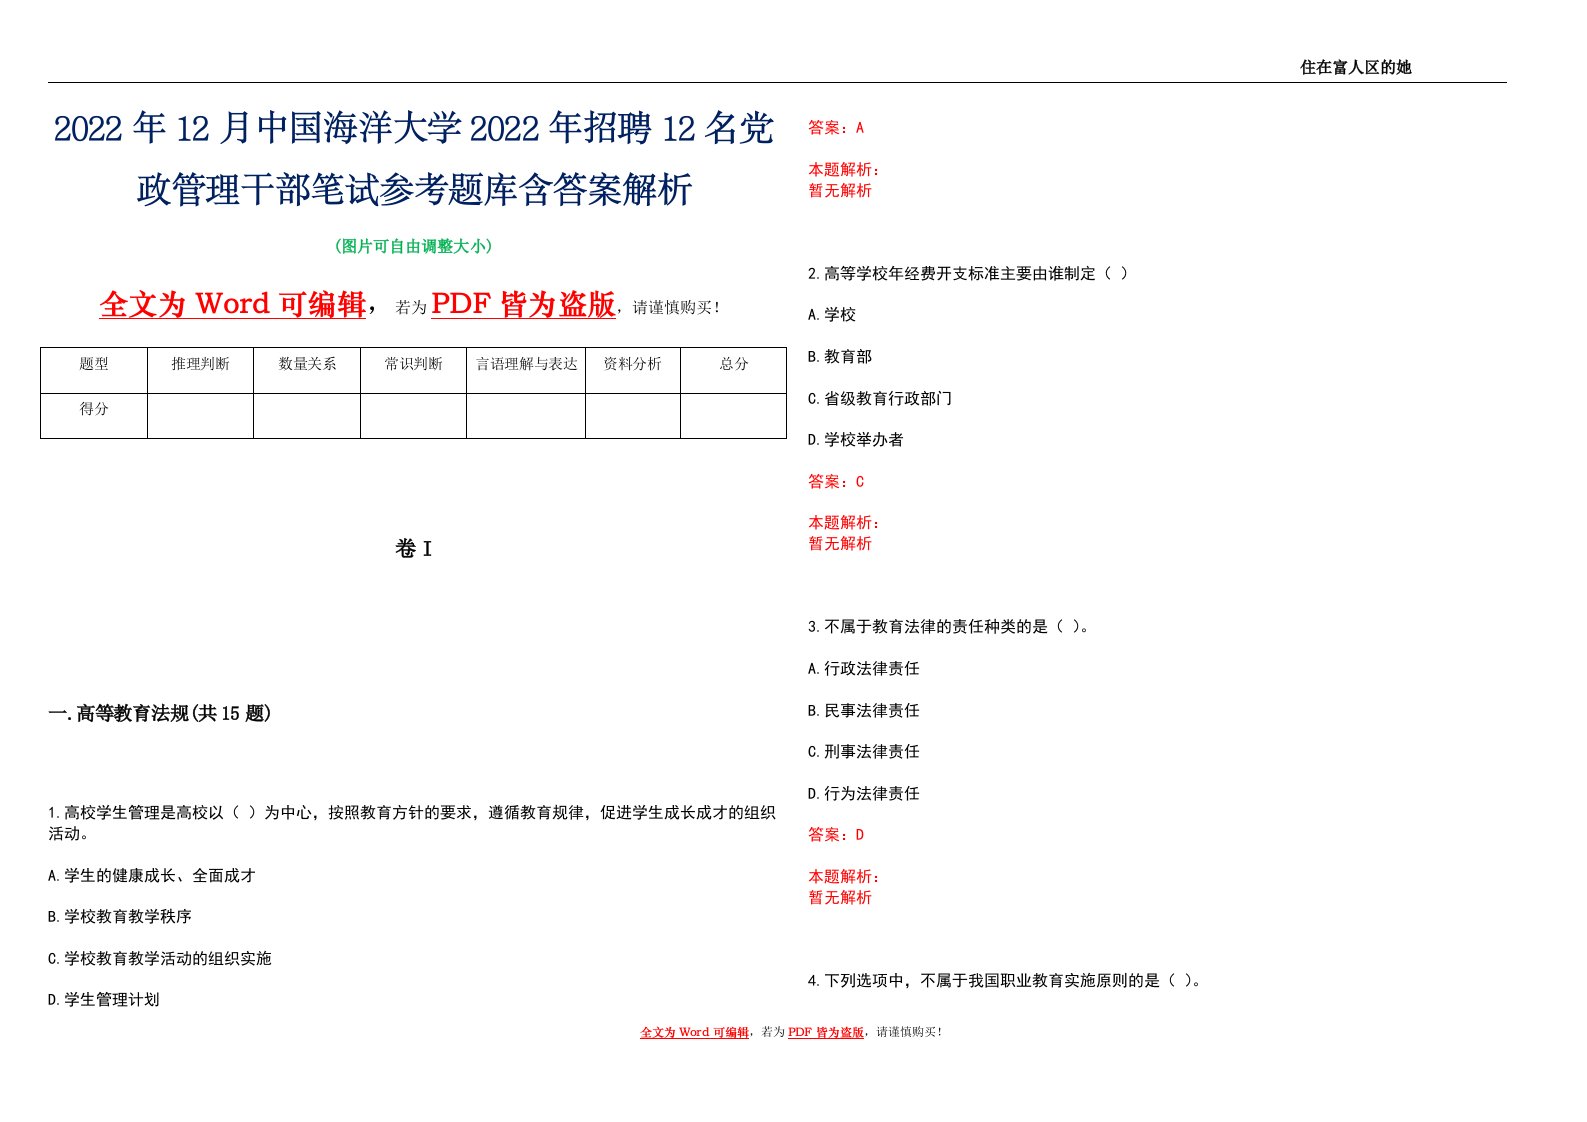Click the footer link PDF 皆为盗版
1587x1122 pixels.
point(826,1032)
